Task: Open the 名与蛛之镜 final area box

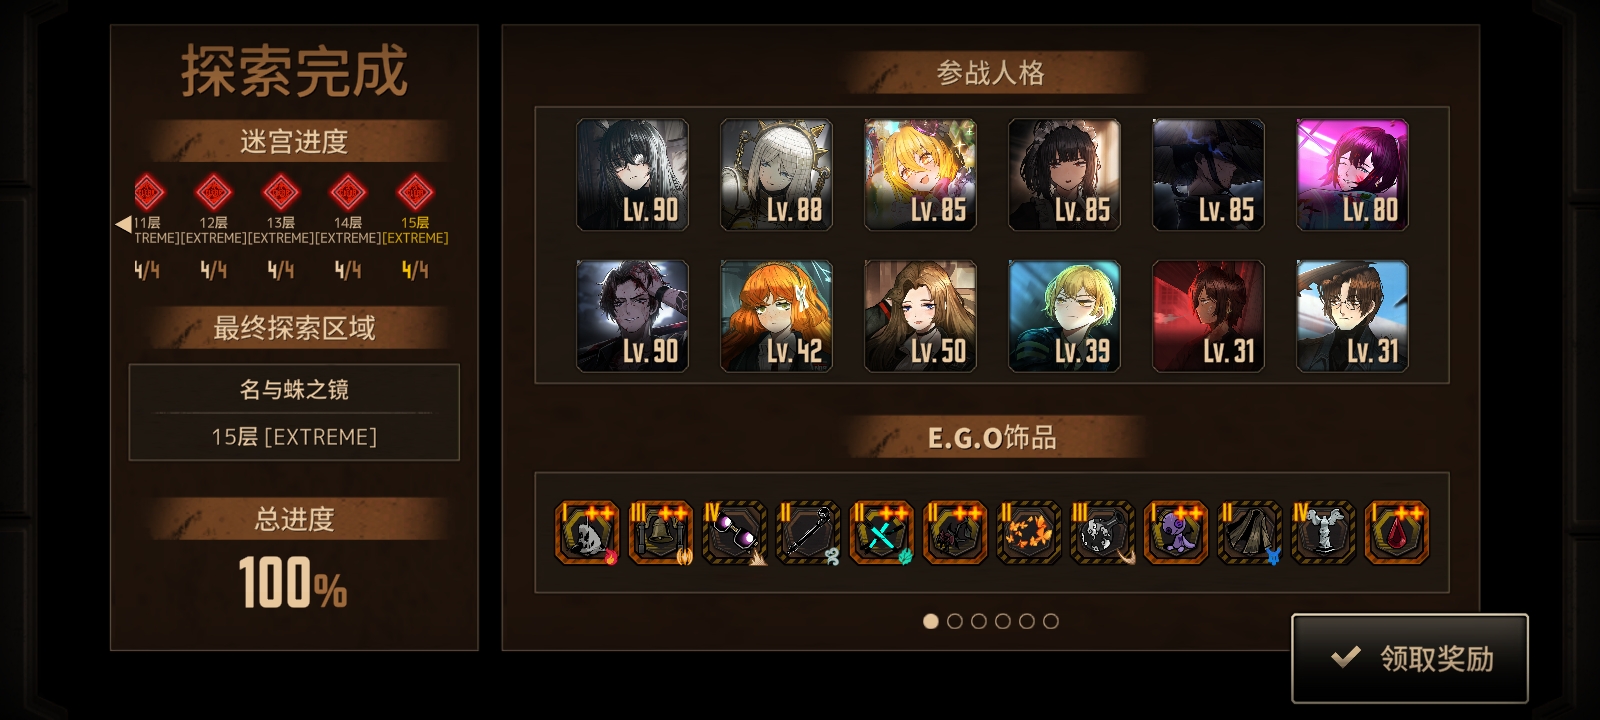Action: 294,412
